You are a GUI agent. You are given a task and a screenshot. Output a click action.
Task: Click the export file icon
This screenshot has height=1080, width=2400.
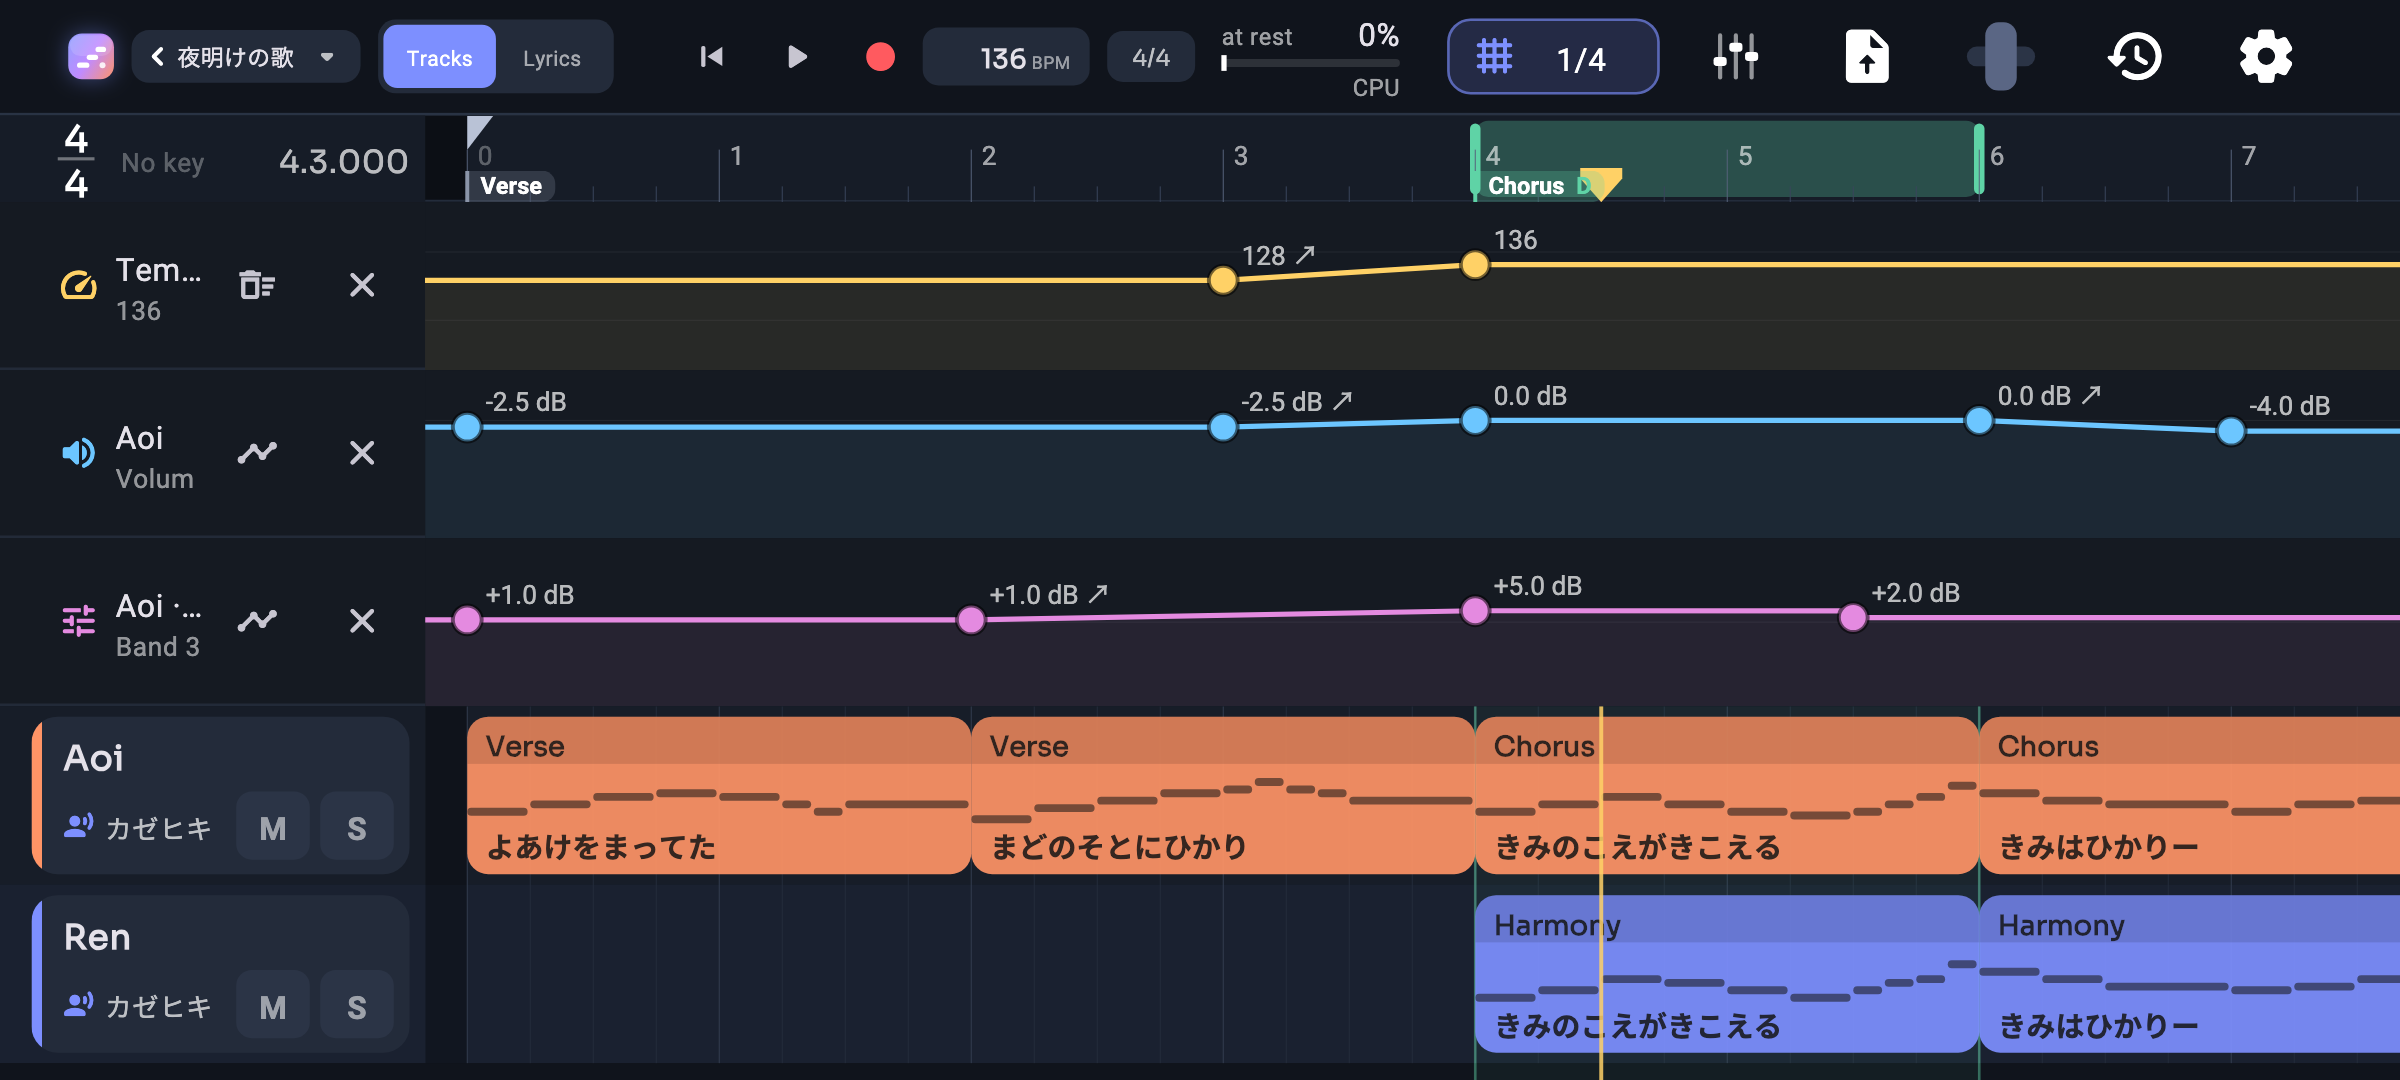tap(1866, 57)
